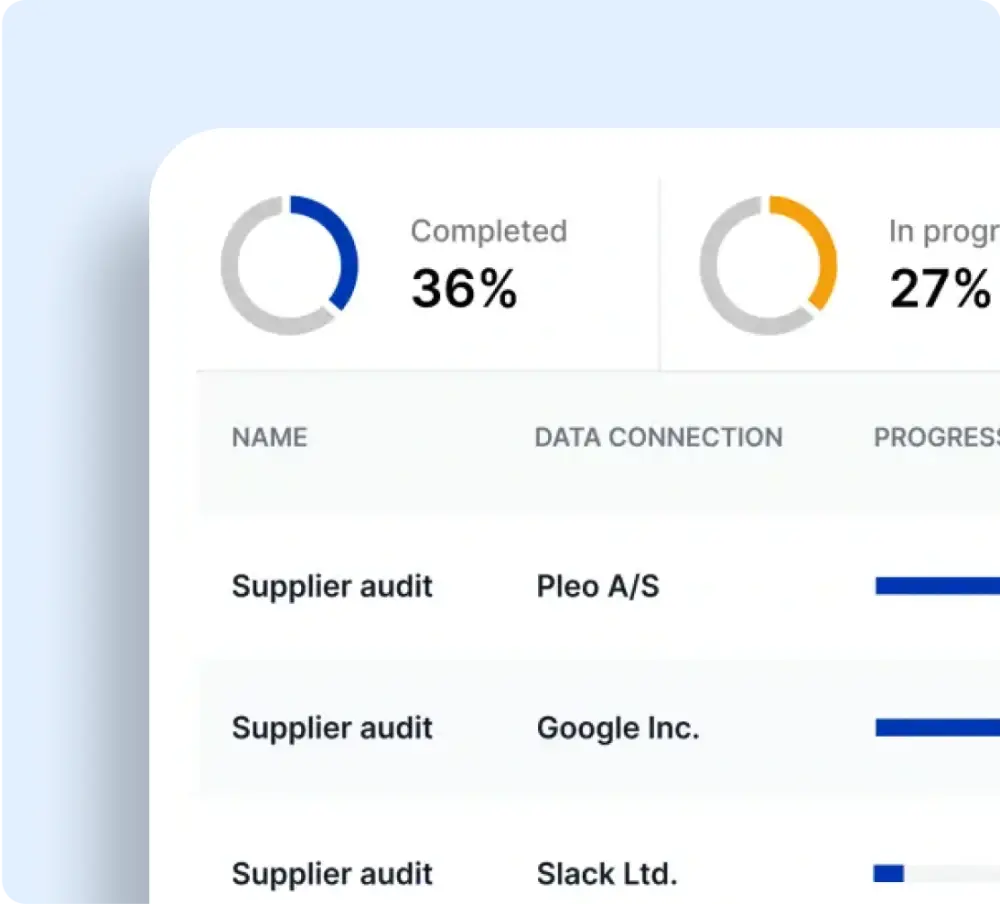Click the Pleo A/S data connection
This screenshot has height=904, width=1000.
point(598,586)
